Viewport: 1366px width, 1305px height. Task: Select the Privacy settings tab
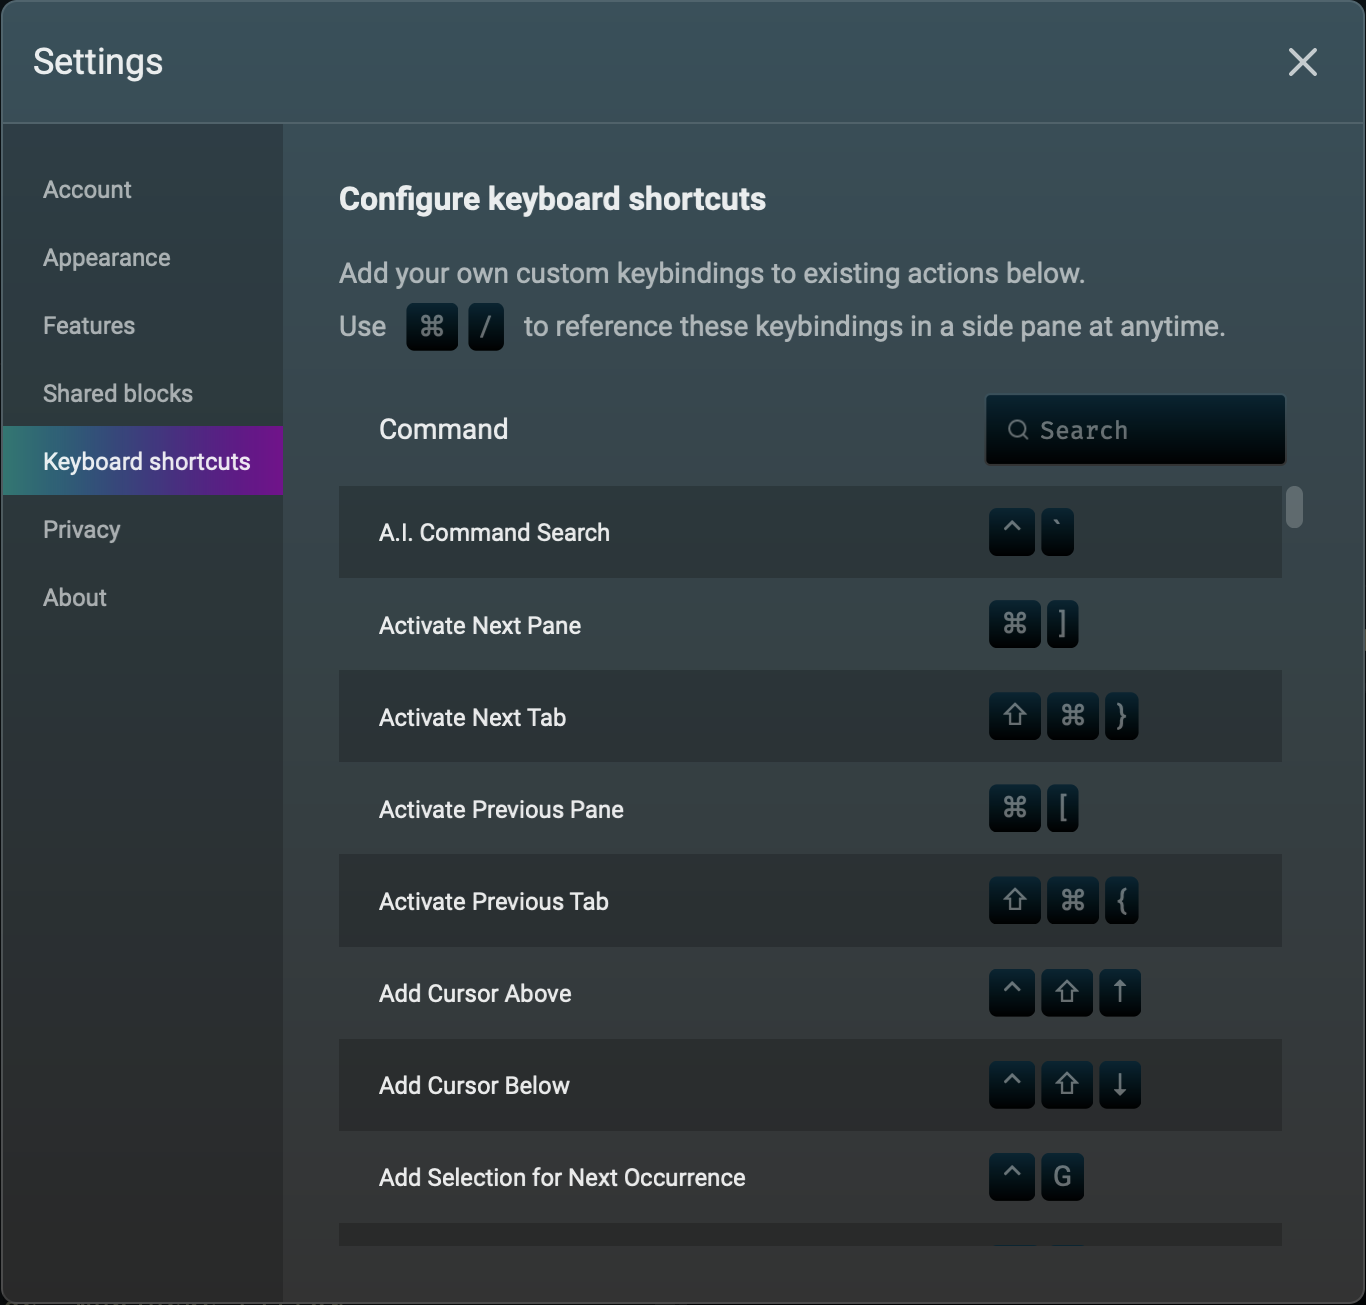[x=81, y=530]
